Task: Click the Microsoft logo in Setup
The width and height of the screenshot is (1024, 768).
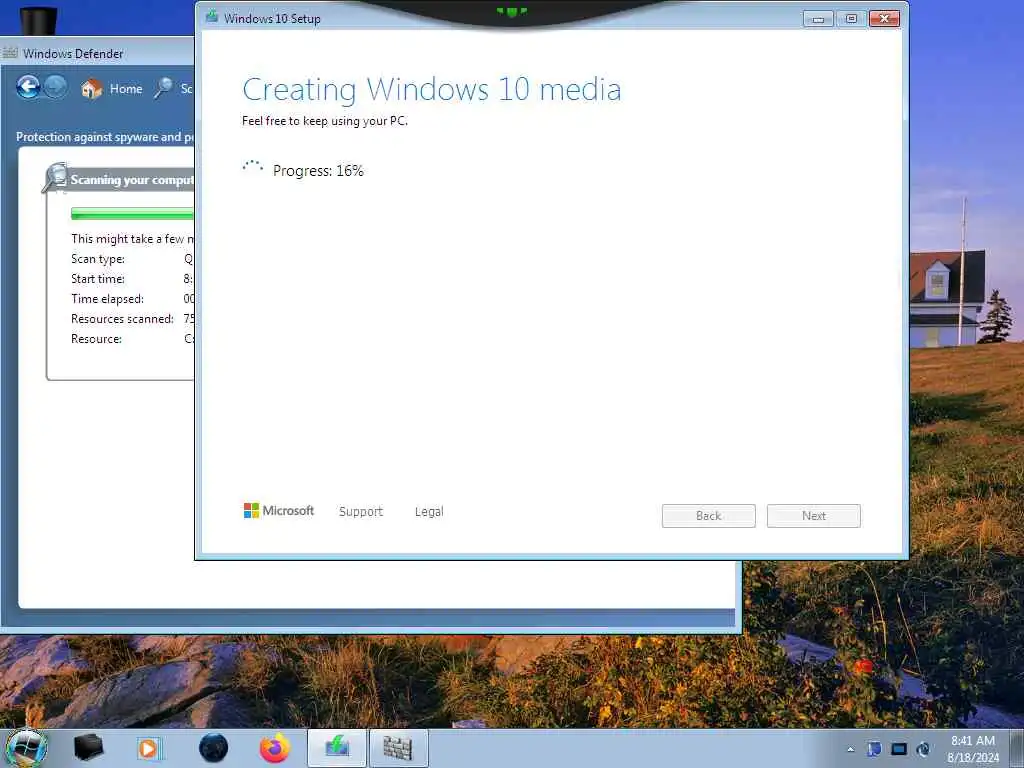Action: coord(279,511)
